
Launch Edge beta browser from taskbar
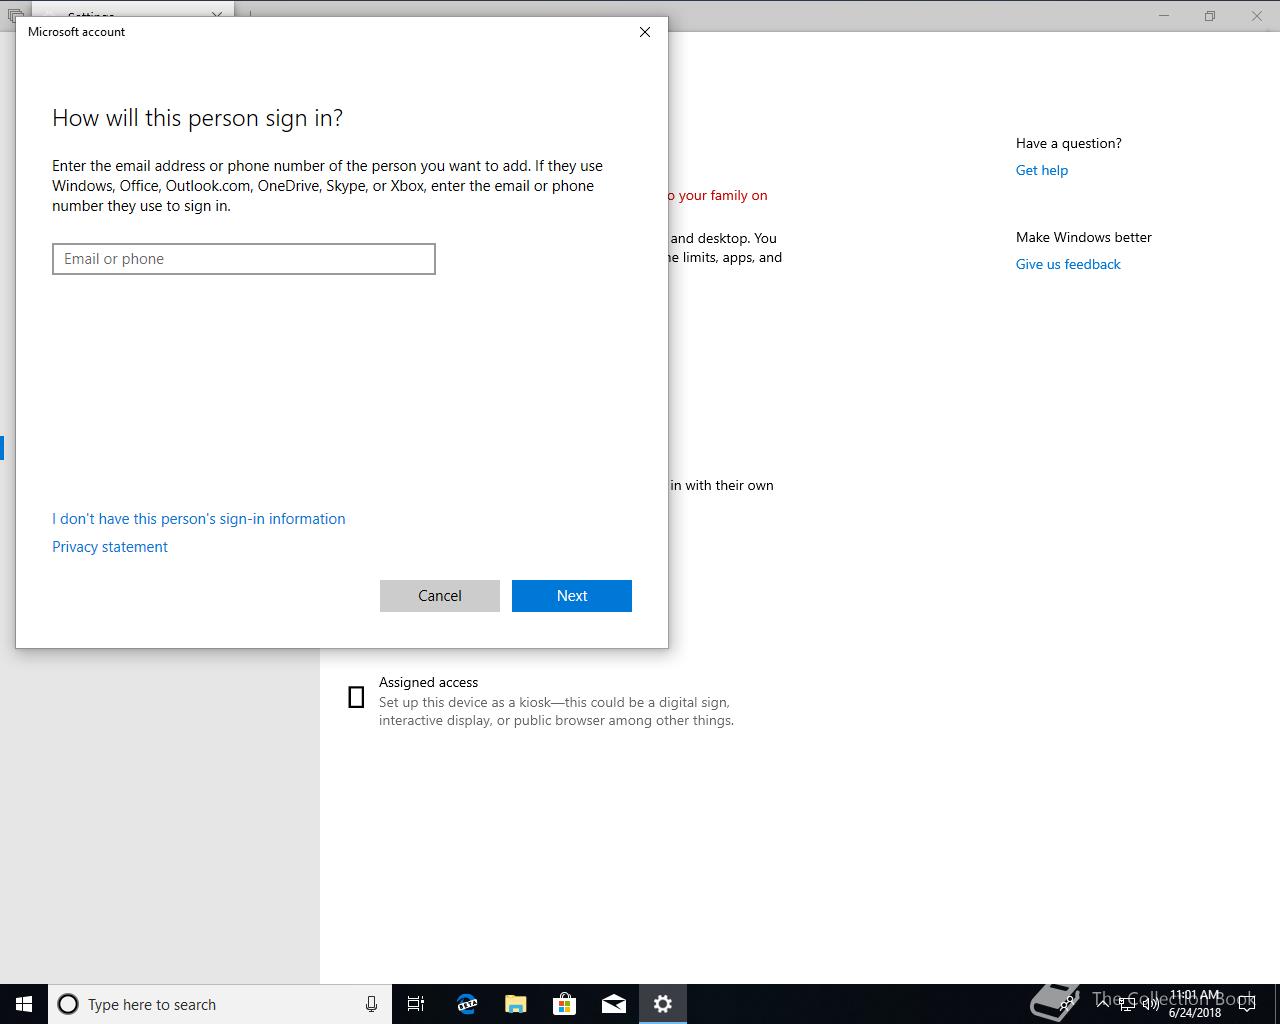click(467, 1004)
